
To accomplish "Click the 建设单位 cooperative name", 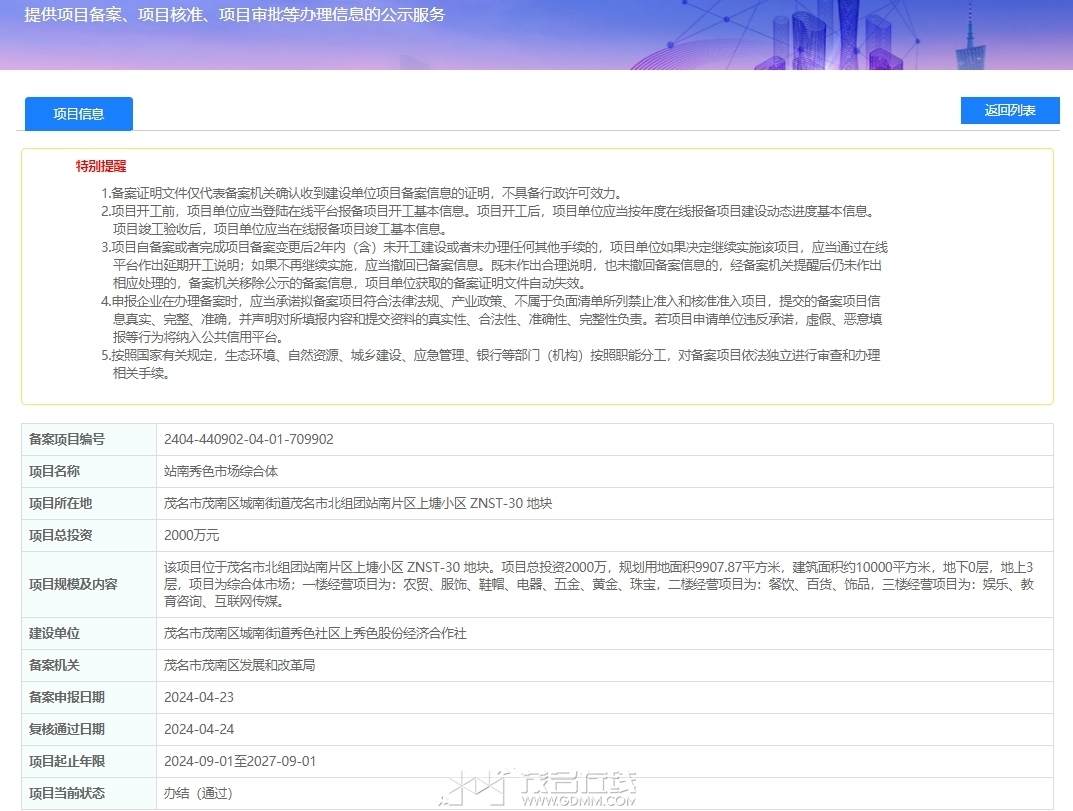I will tap(315, 633).
